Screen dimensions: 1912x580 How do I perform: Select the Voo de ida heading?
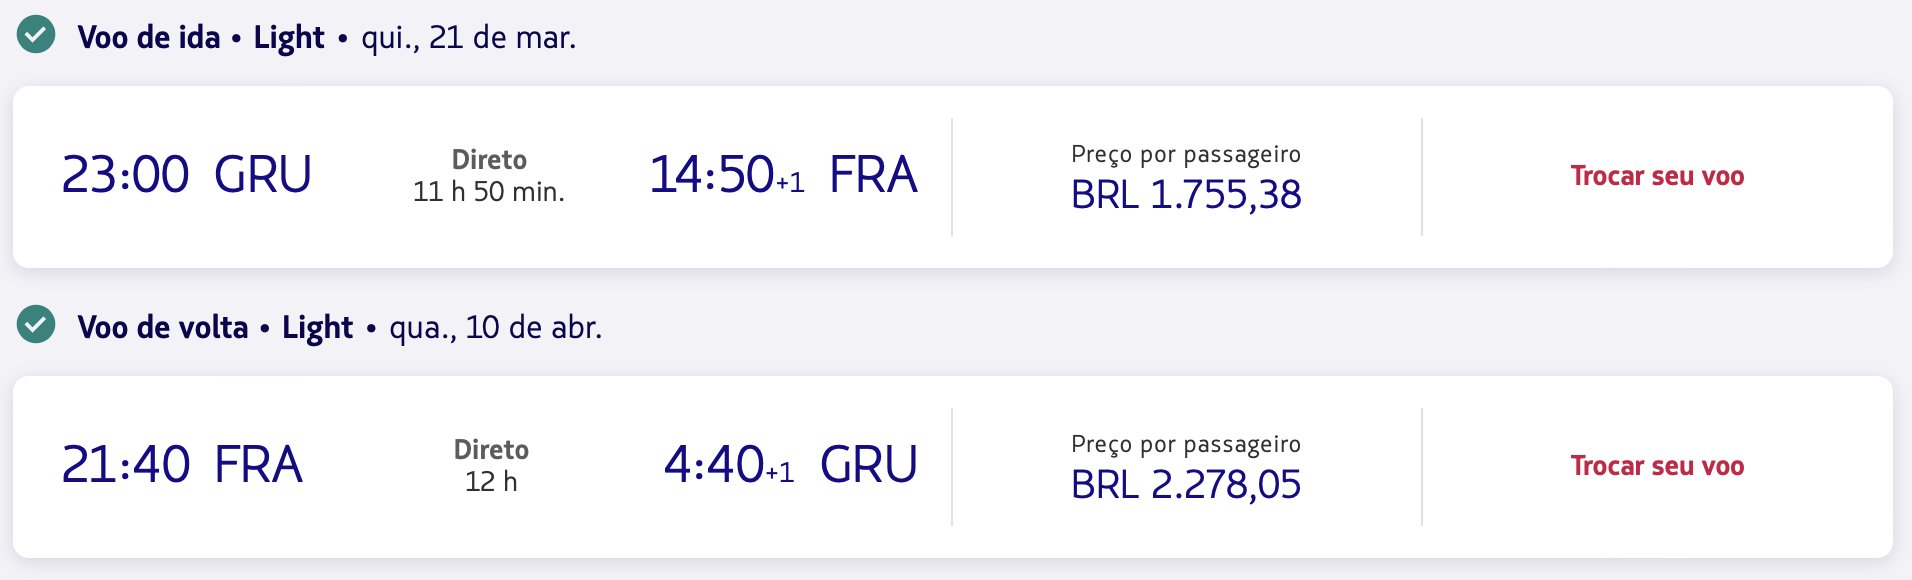(149, 37)
